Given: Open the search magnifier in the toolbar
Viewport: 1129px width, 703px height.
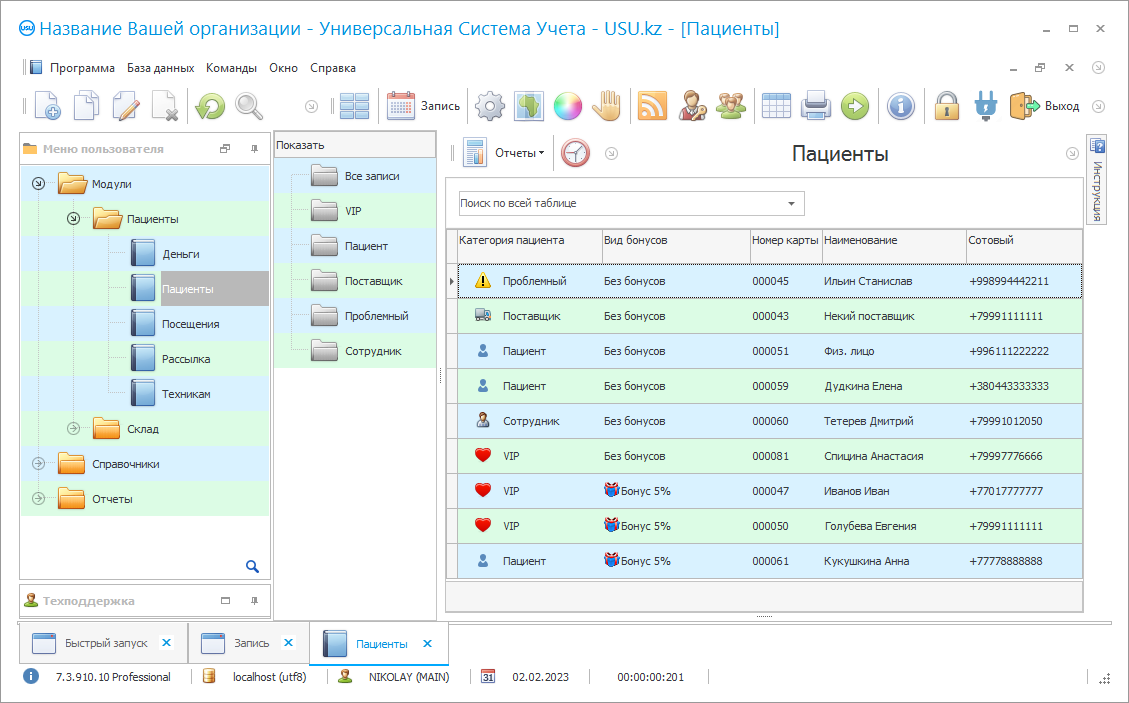Looking at the screenshot, I should tap(248, 106).
